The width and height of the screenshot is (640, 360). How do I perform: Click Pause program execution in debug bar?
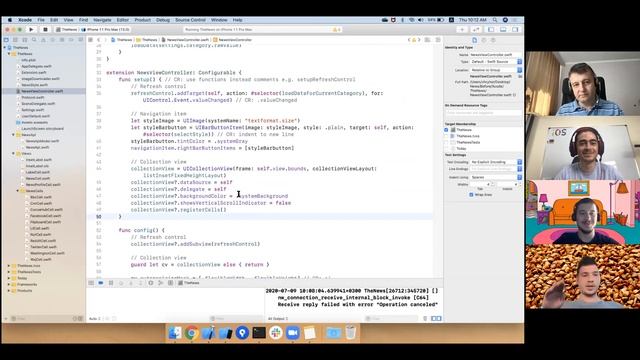111,283
